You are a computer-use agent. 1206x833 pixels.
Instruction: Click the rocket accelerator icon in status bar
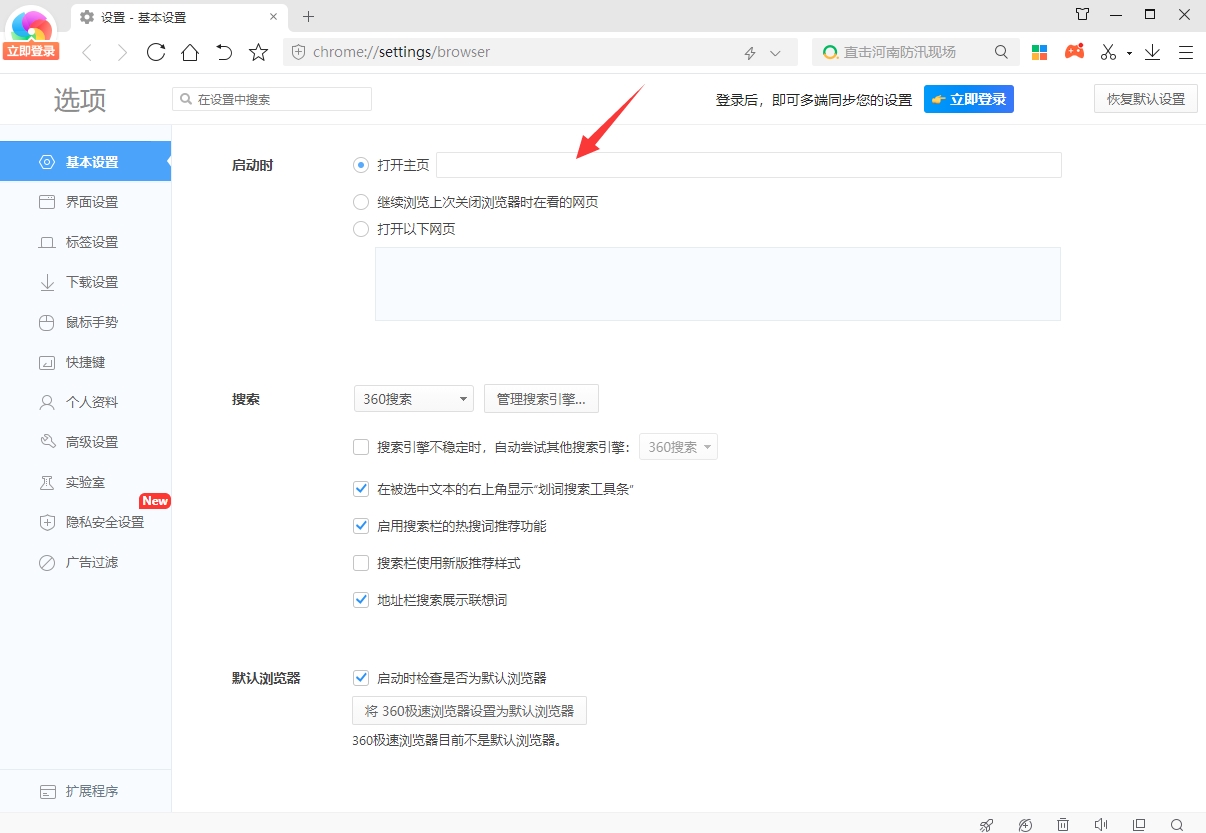(986, 824)
